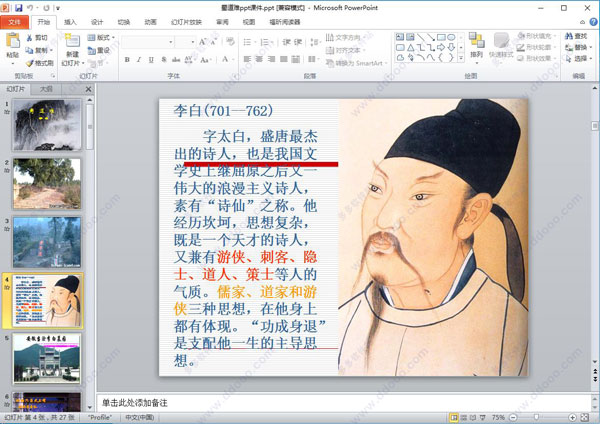
Task: Click the bulleted list icon
Action: coord(249,42)
